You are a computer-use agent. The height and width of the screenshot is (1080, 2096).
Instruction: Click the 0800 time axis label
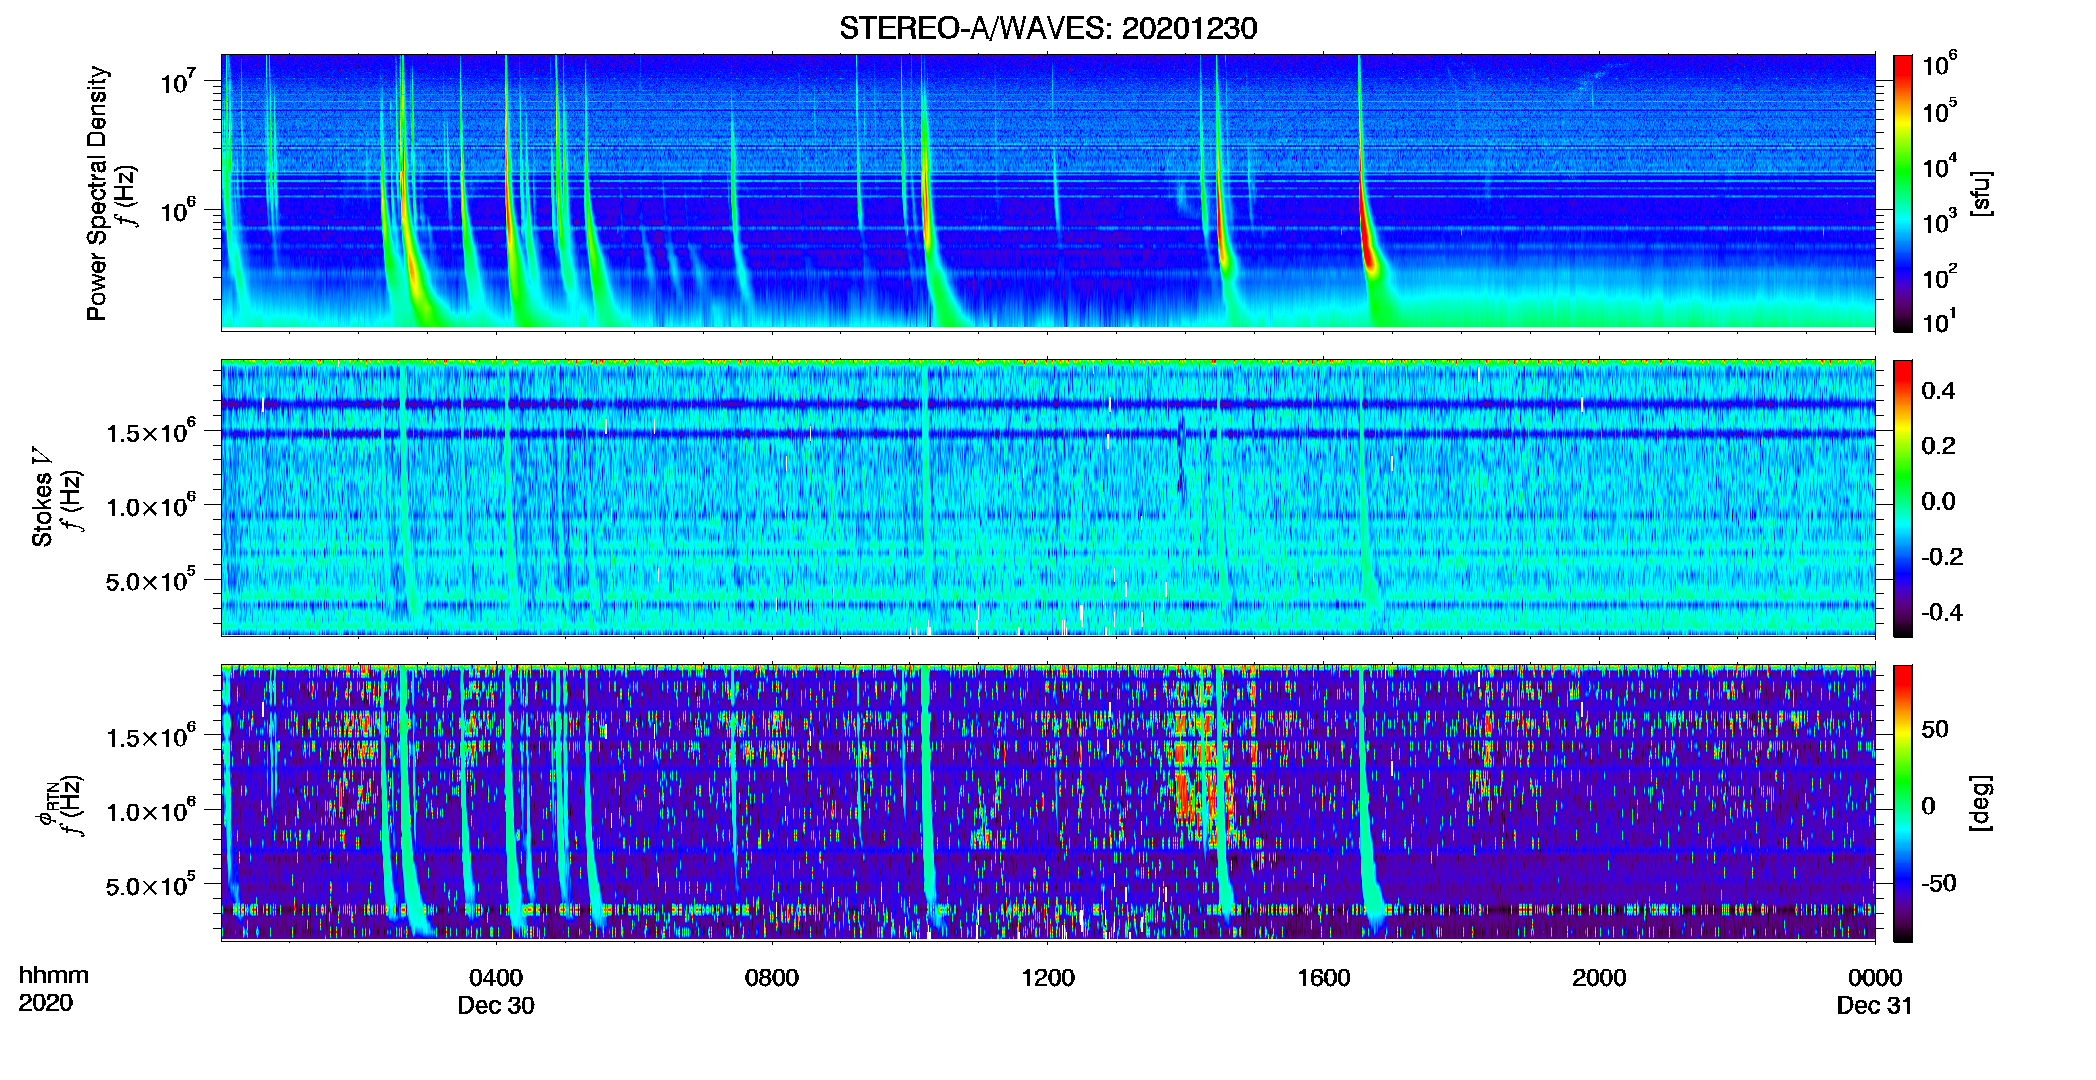pyautogui.click(x=772, y=977)
